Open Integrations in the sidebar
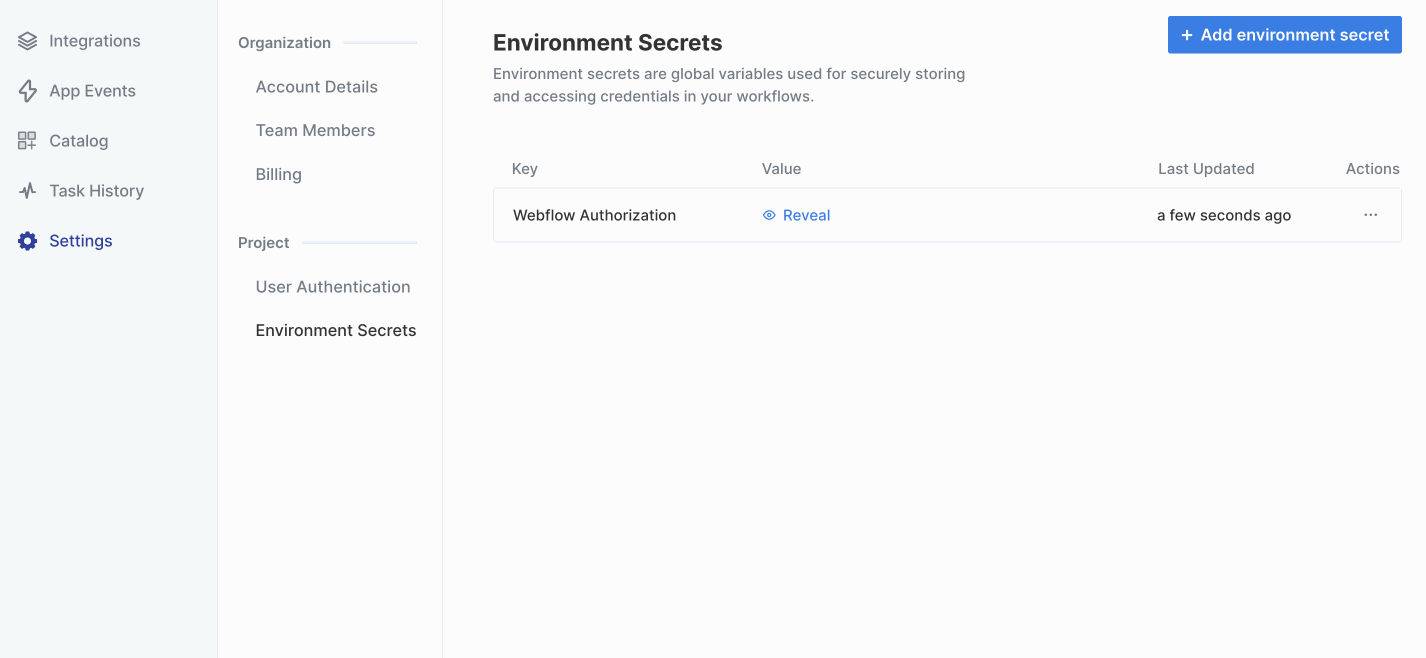Image resolution: width=1426 pixels, height=658 pixels. pyautogui.click(x=95, y=41)
